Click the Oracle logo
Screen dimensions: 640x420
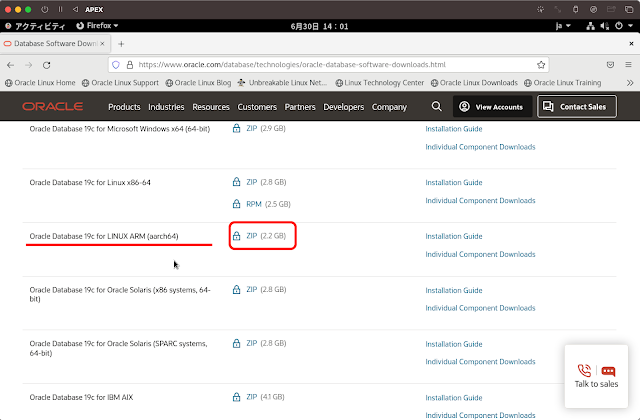click(x=53, y=107)
